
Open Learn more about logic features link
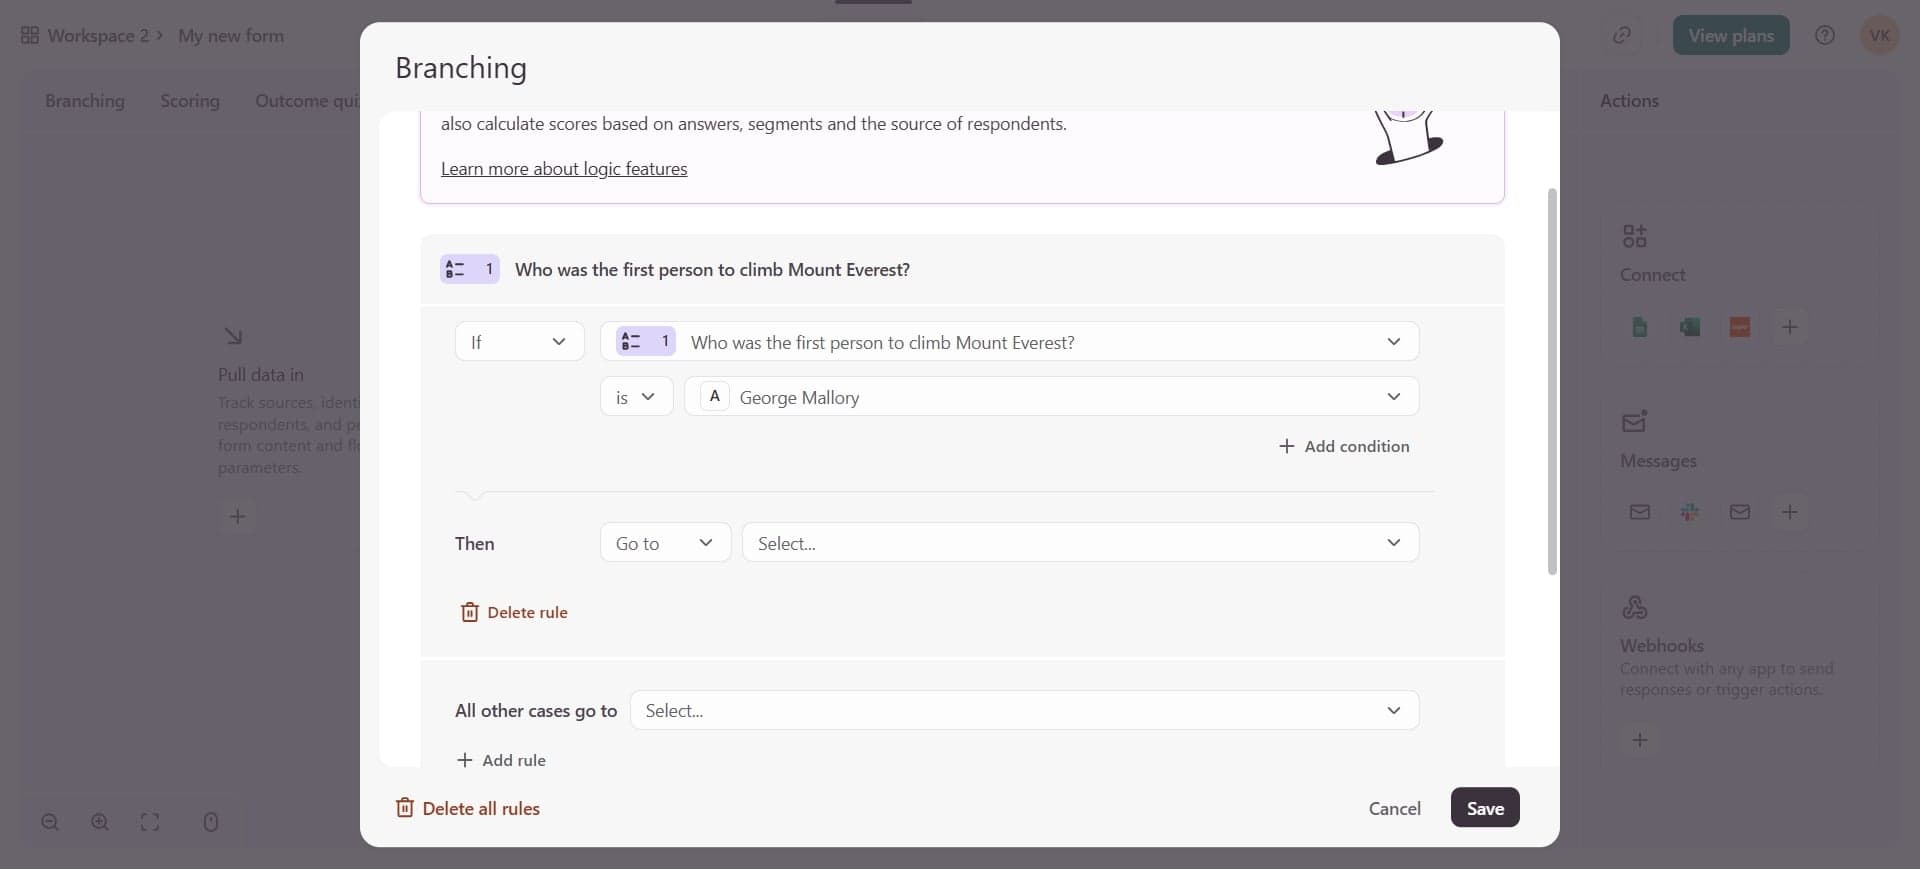[x=564, y=169]
